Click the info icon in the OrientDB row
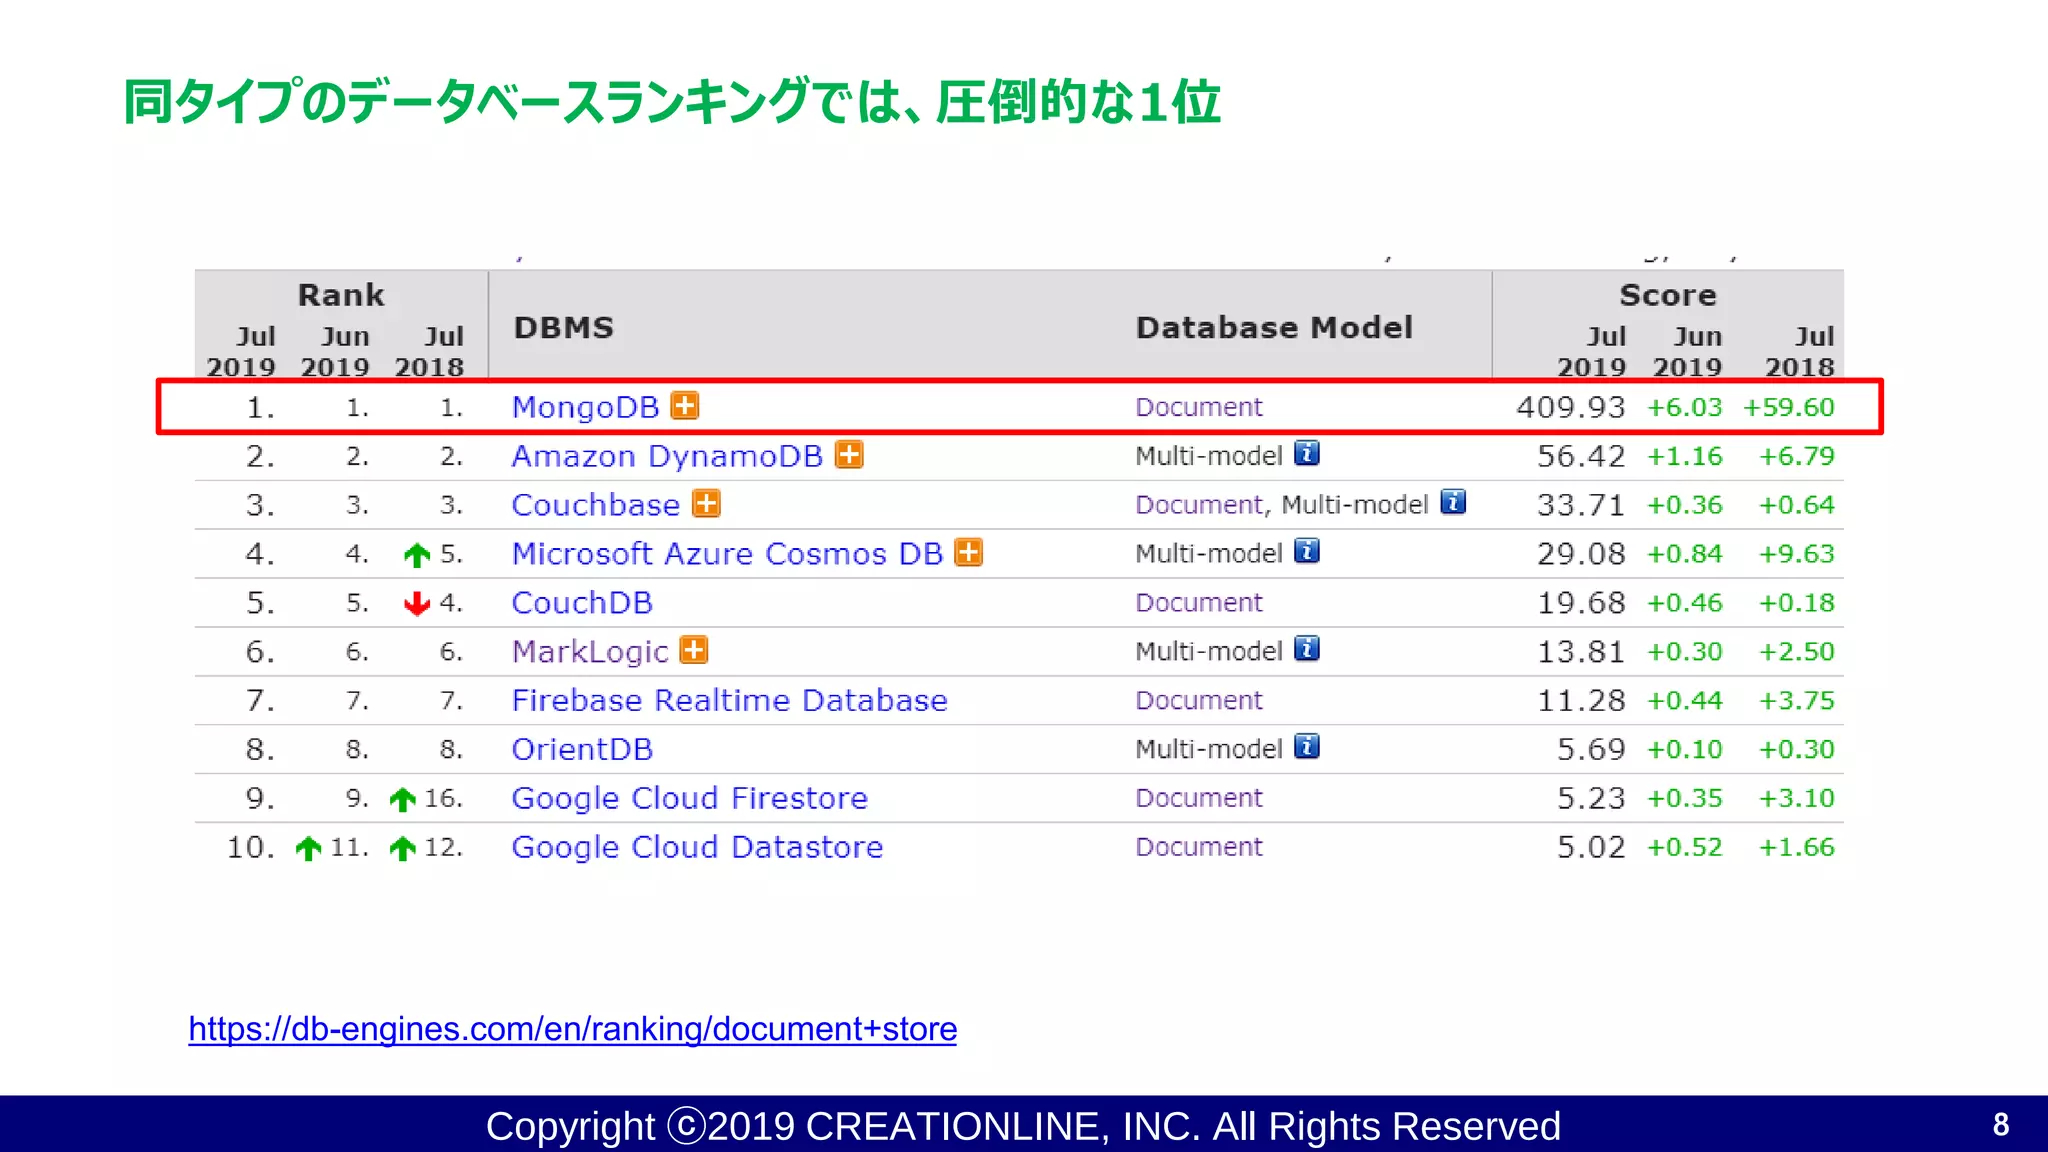This screenshot has width=2048, height=1152. (x=1307, y=747)
